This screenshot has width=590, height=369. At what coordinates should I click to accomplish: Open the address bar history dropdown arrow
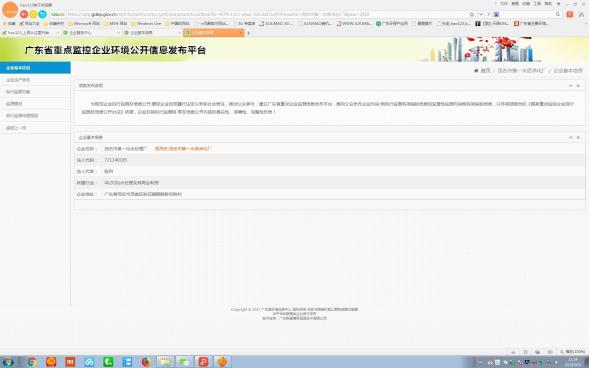point(481,14)
